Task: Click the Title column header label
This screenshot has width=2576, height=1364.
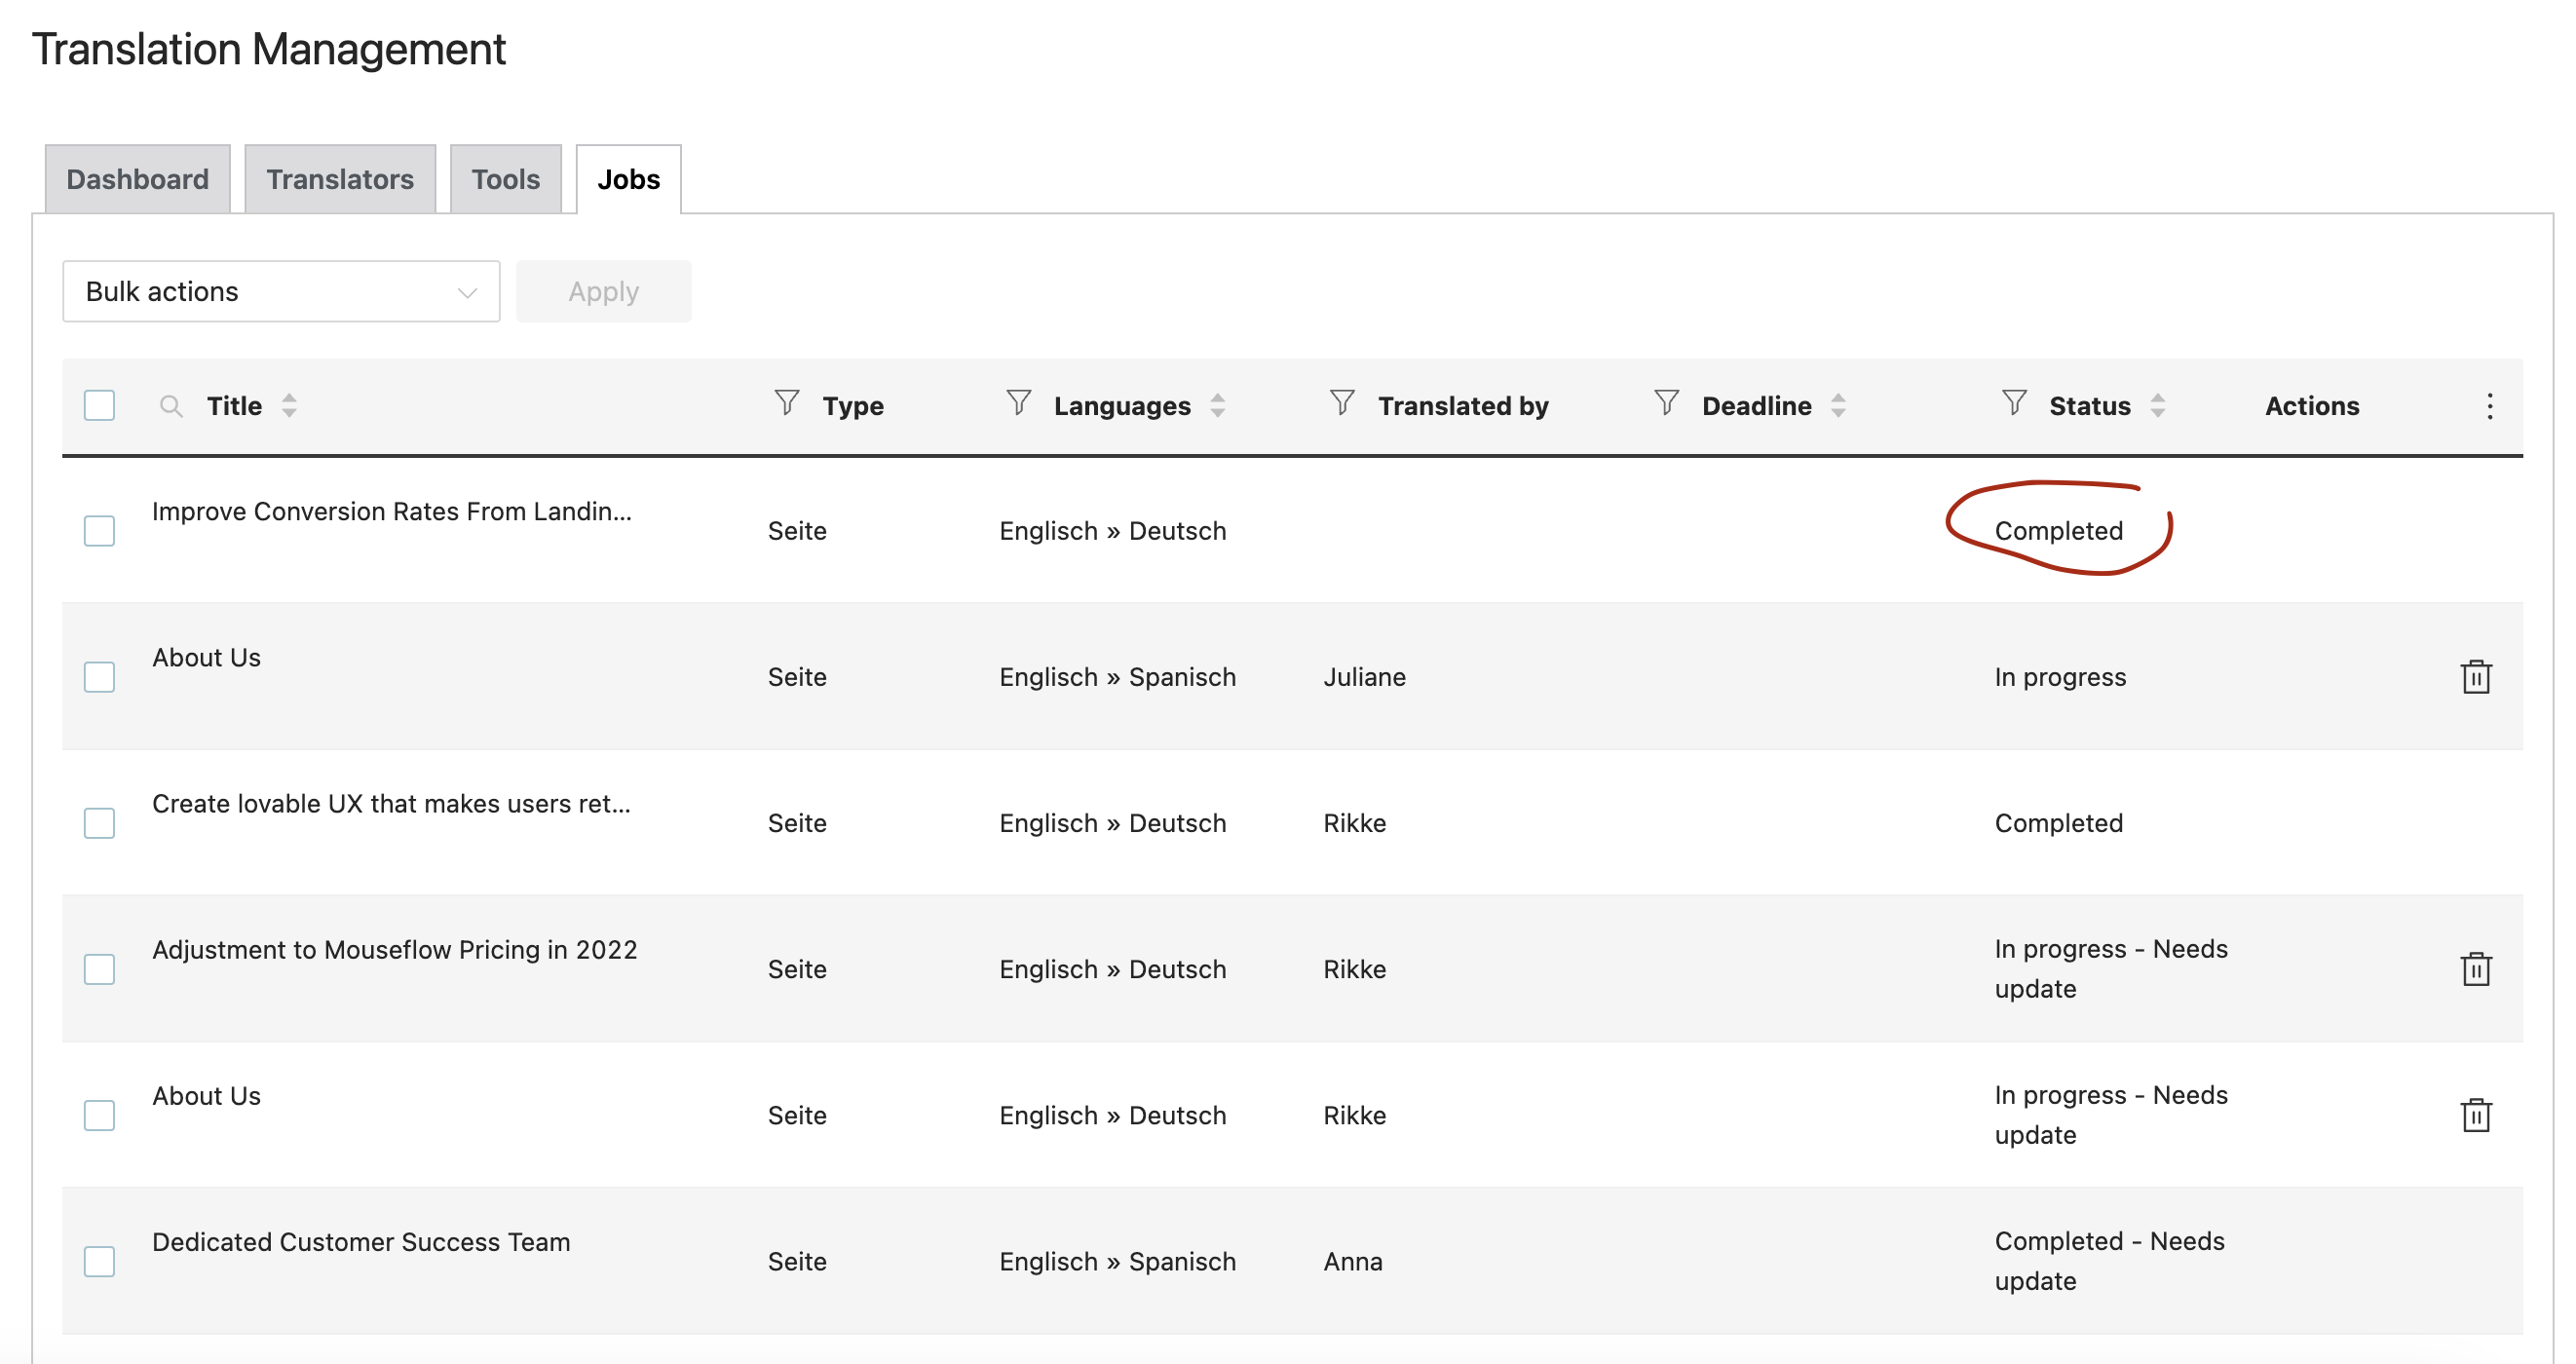Action: 234,405
